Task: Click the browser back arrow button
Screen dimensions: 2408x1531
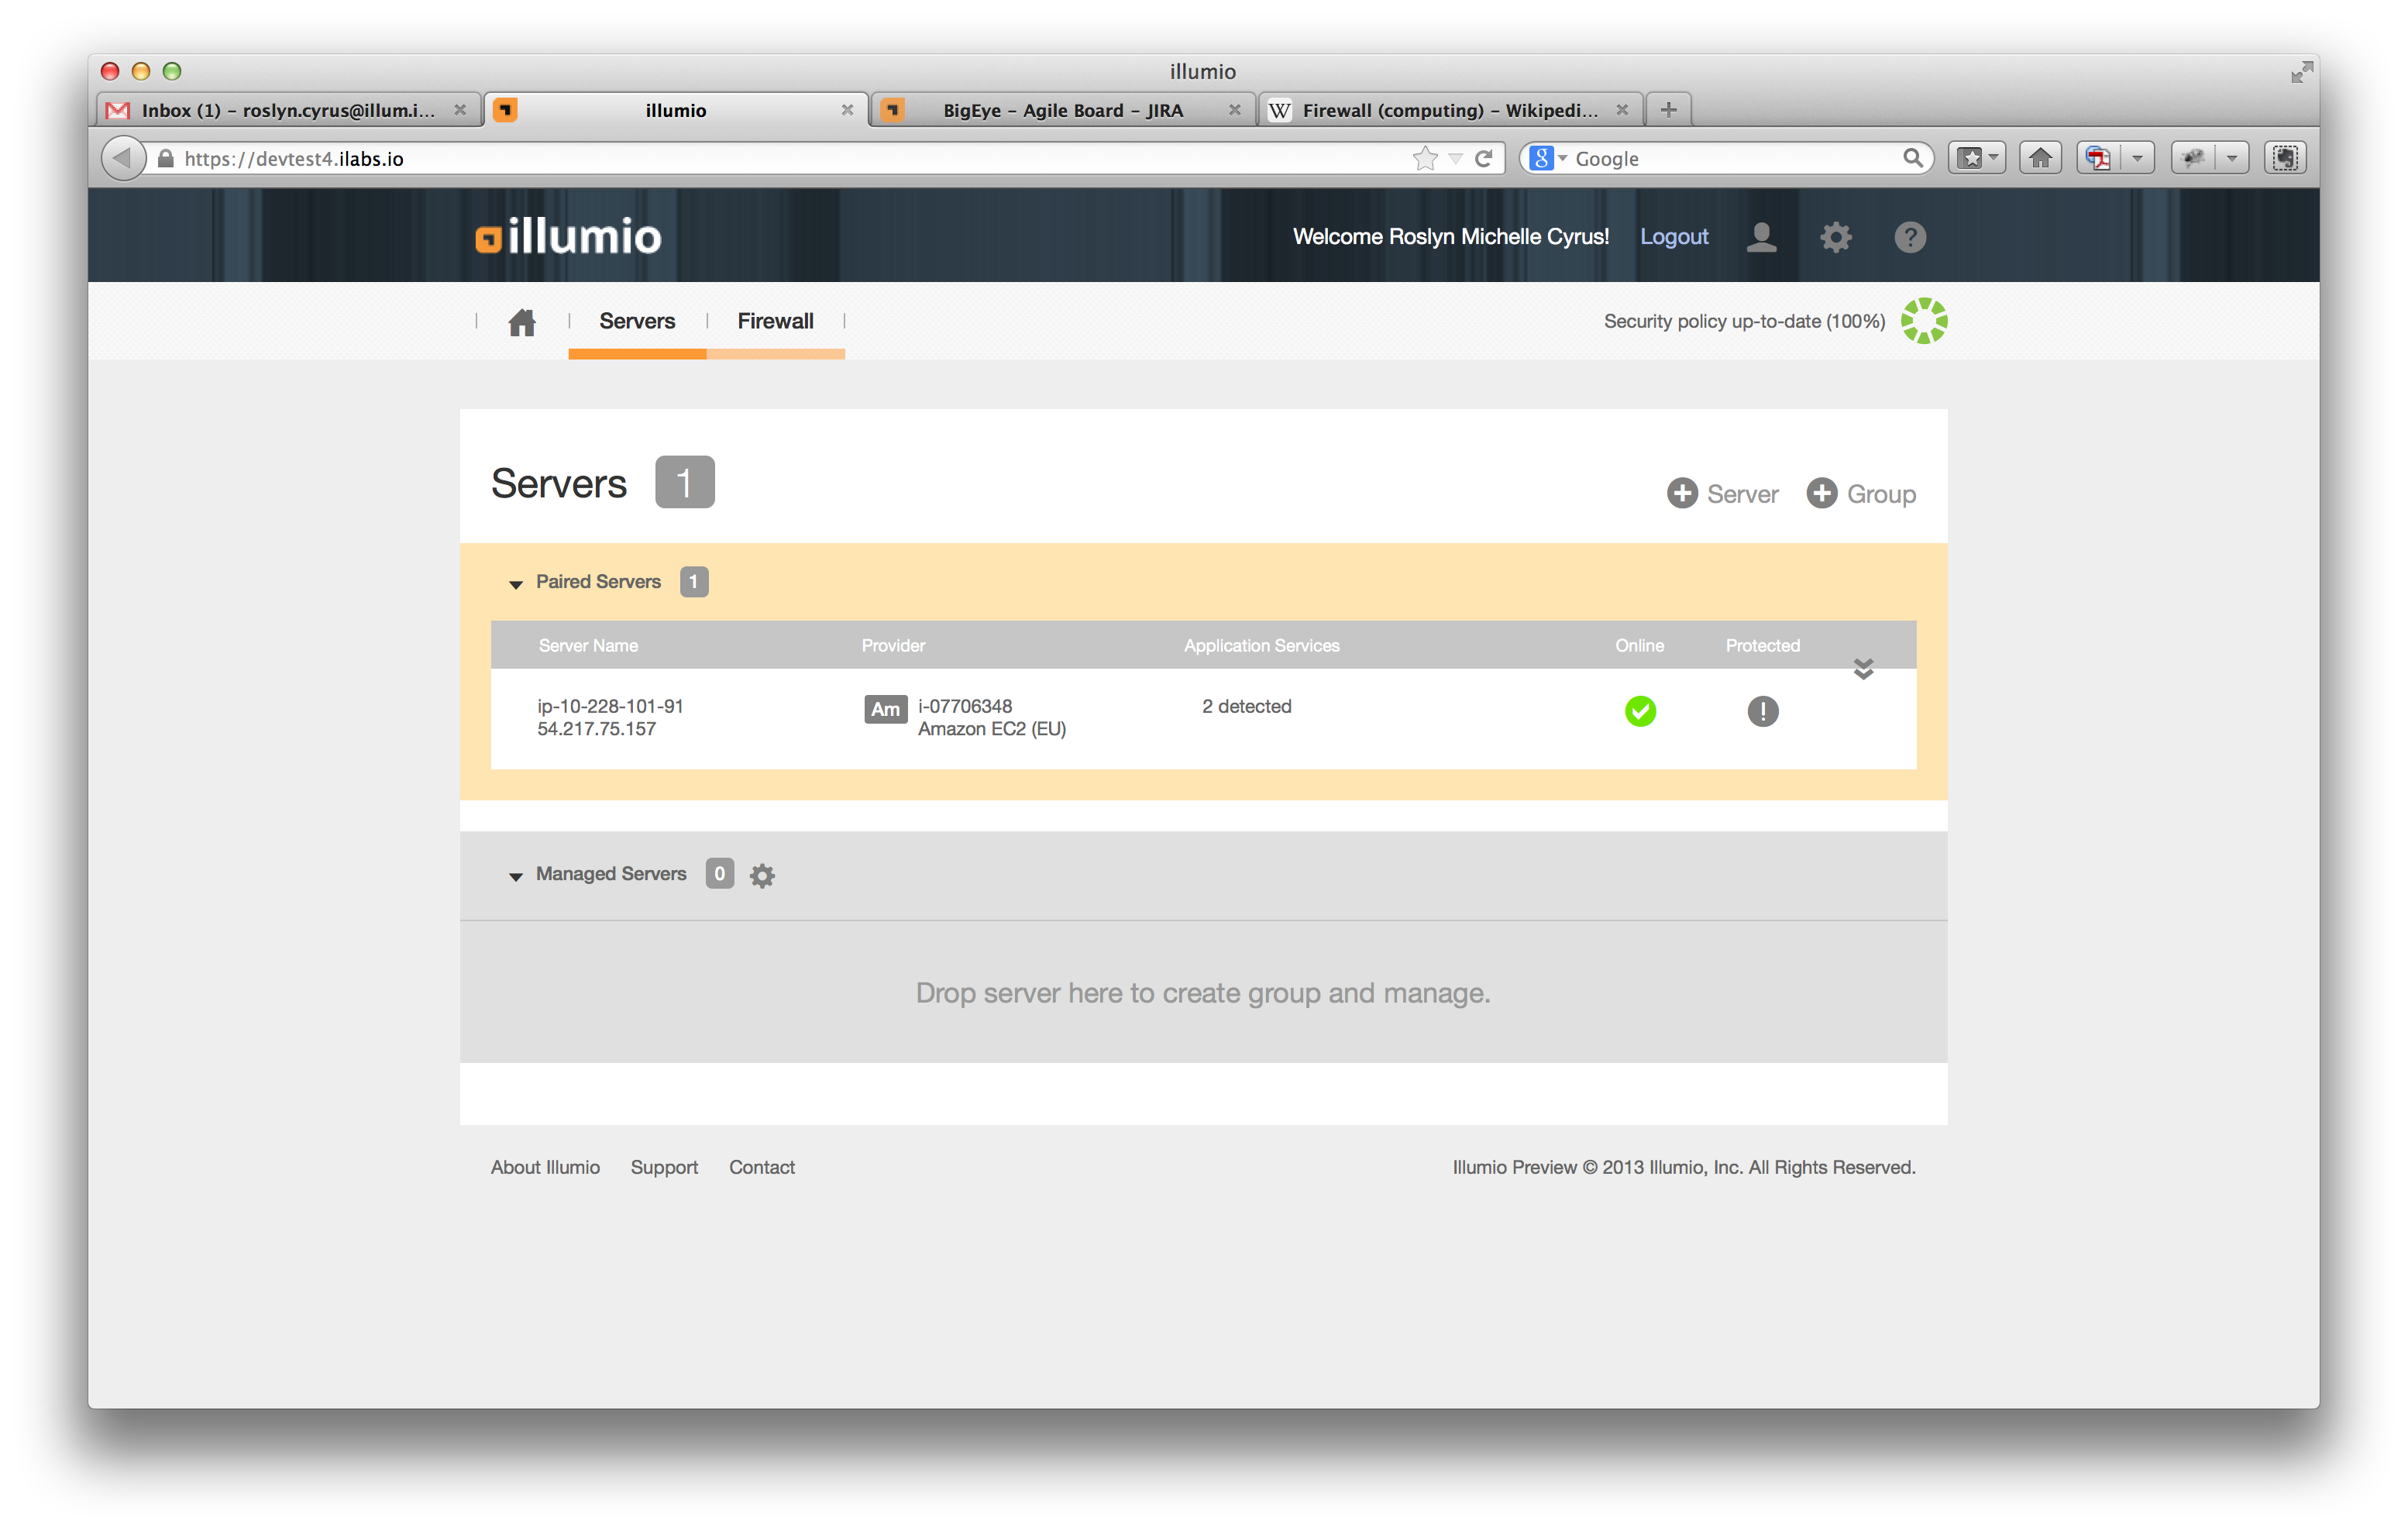Action: point(123,158)
